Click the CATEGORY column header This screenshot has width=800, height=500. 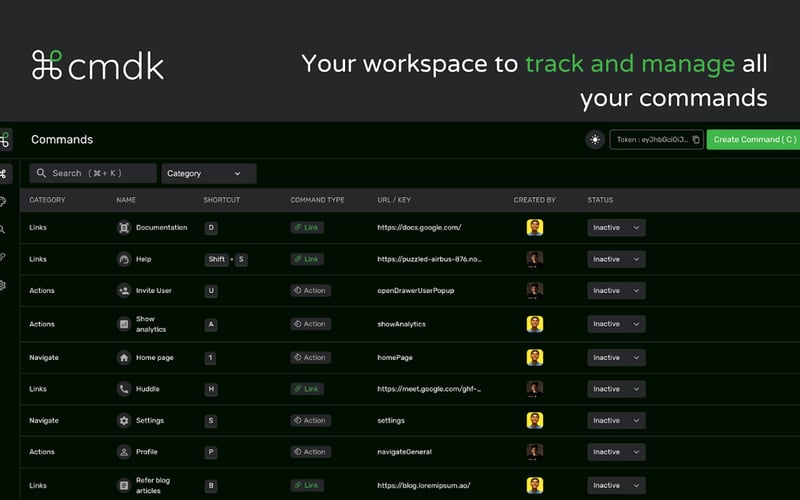click(x=47, y=200)
